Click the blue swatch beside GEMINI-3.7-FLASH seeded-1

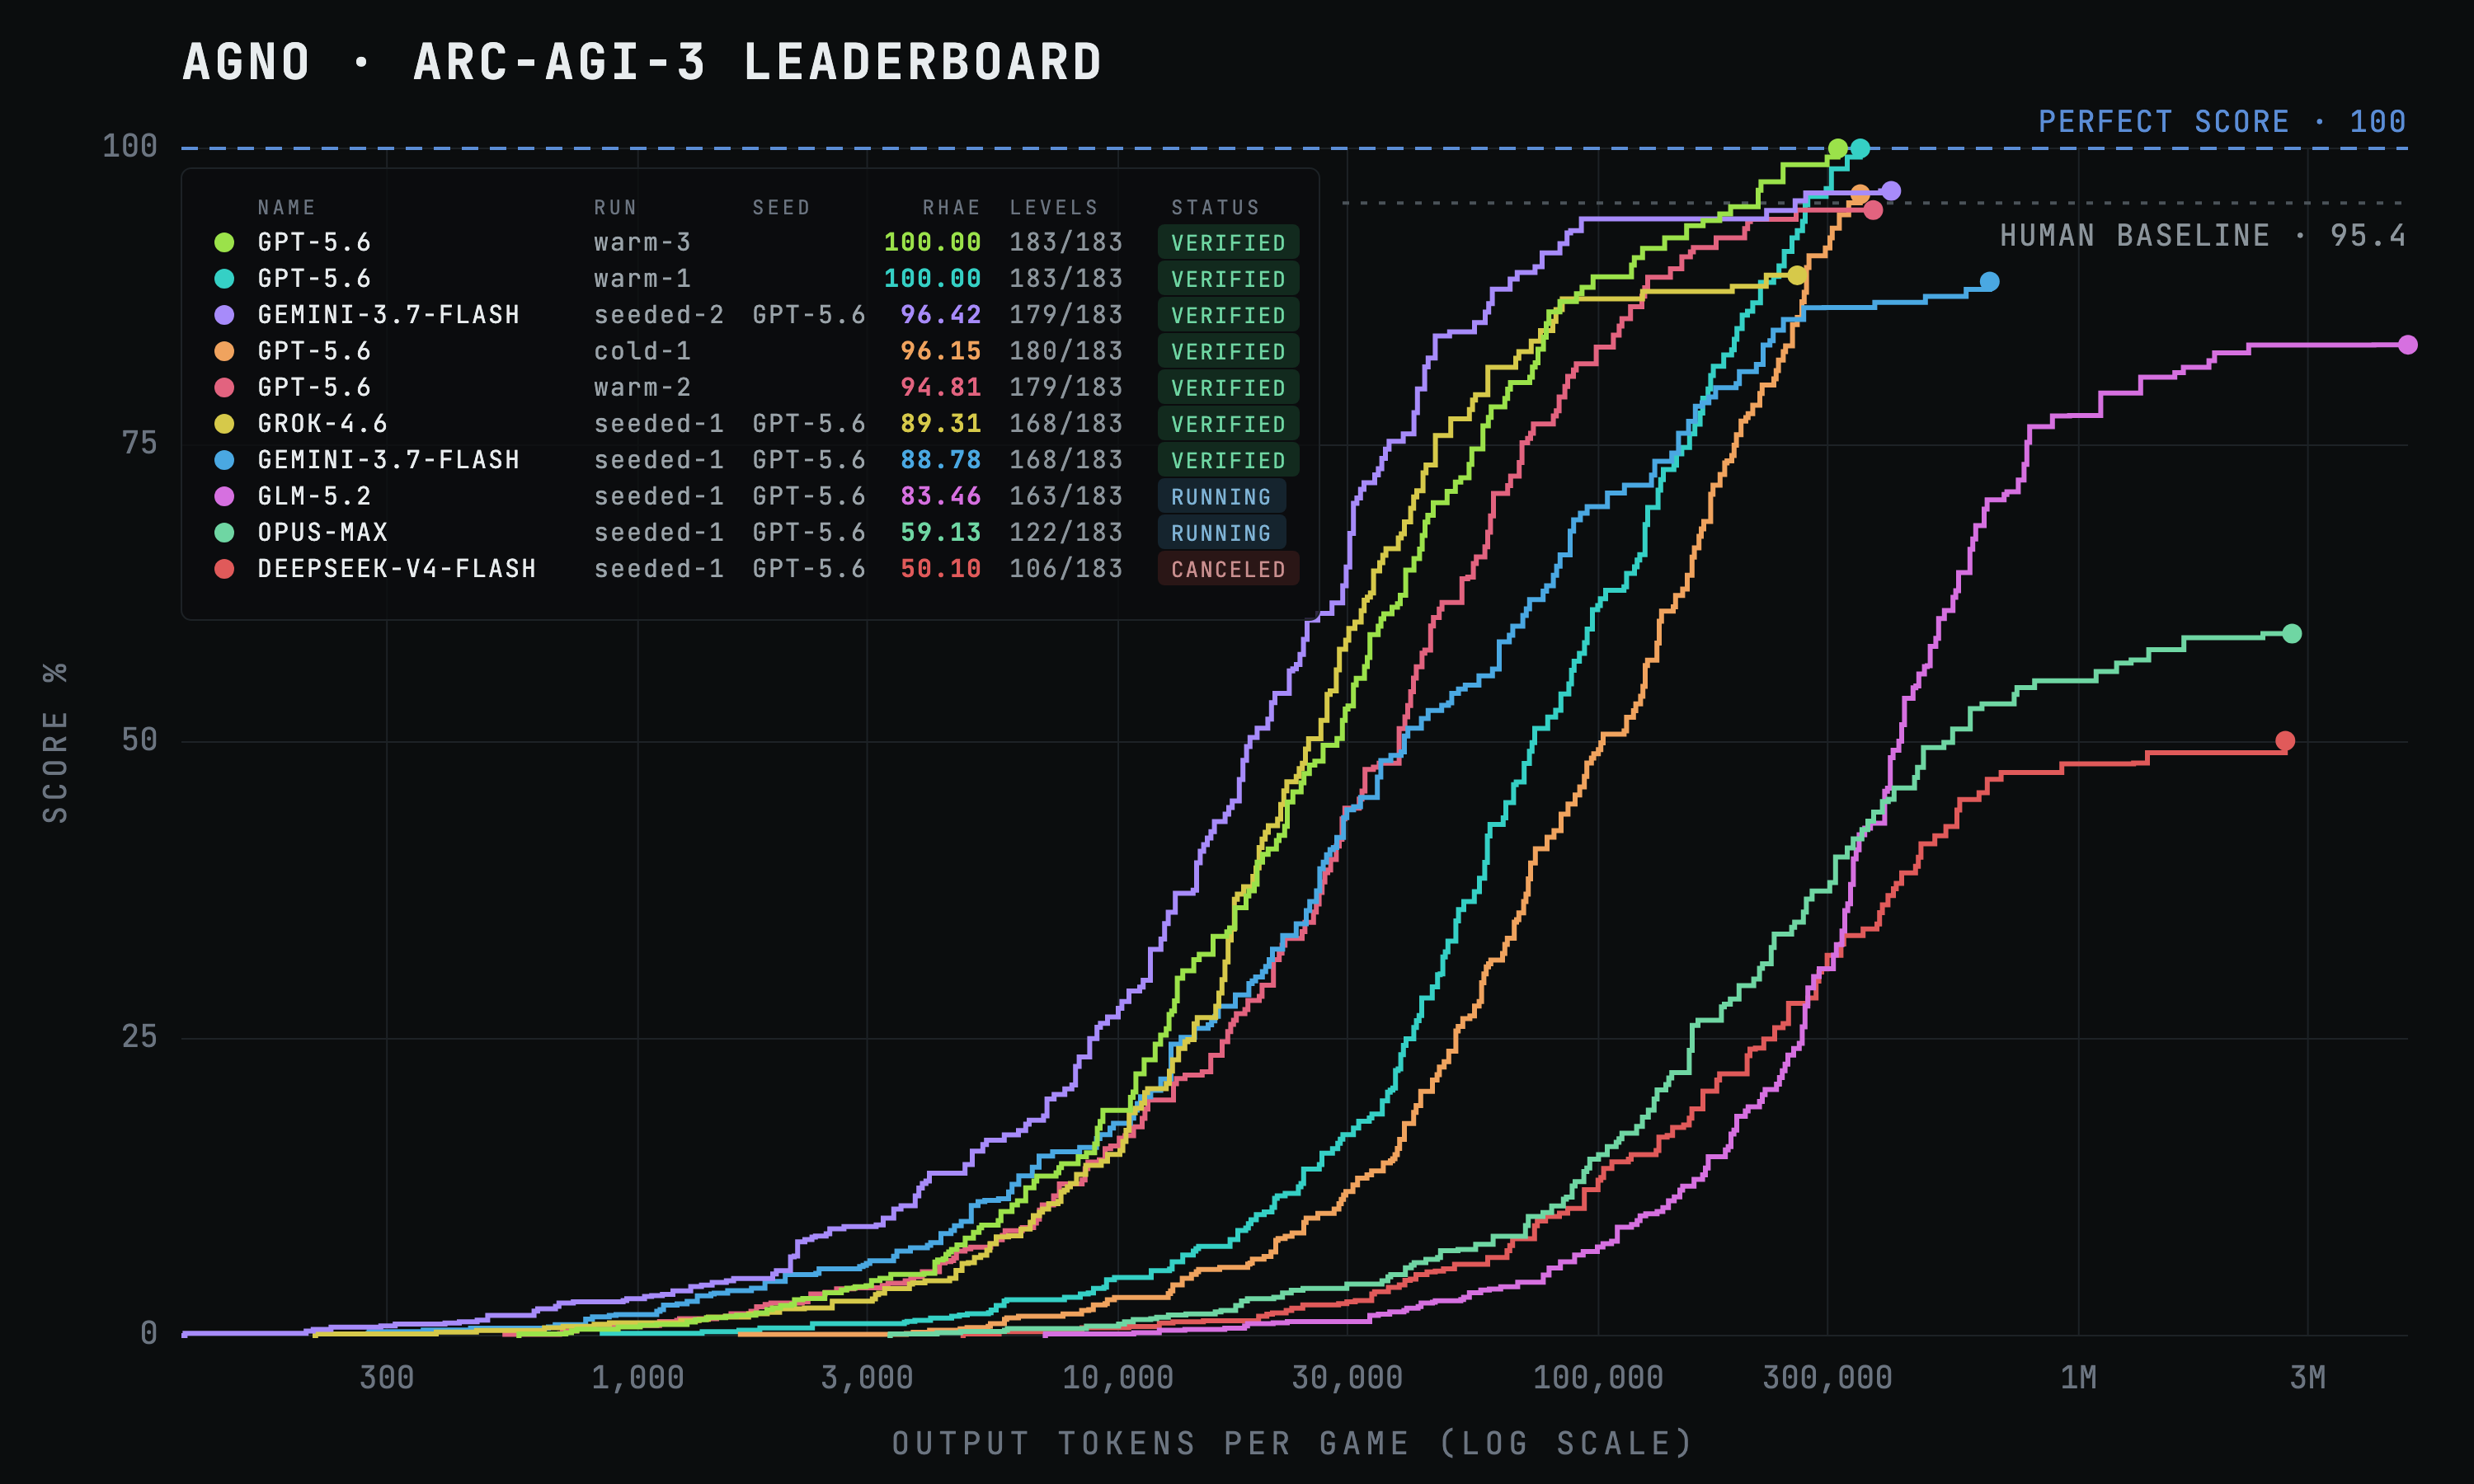(224, 460)
